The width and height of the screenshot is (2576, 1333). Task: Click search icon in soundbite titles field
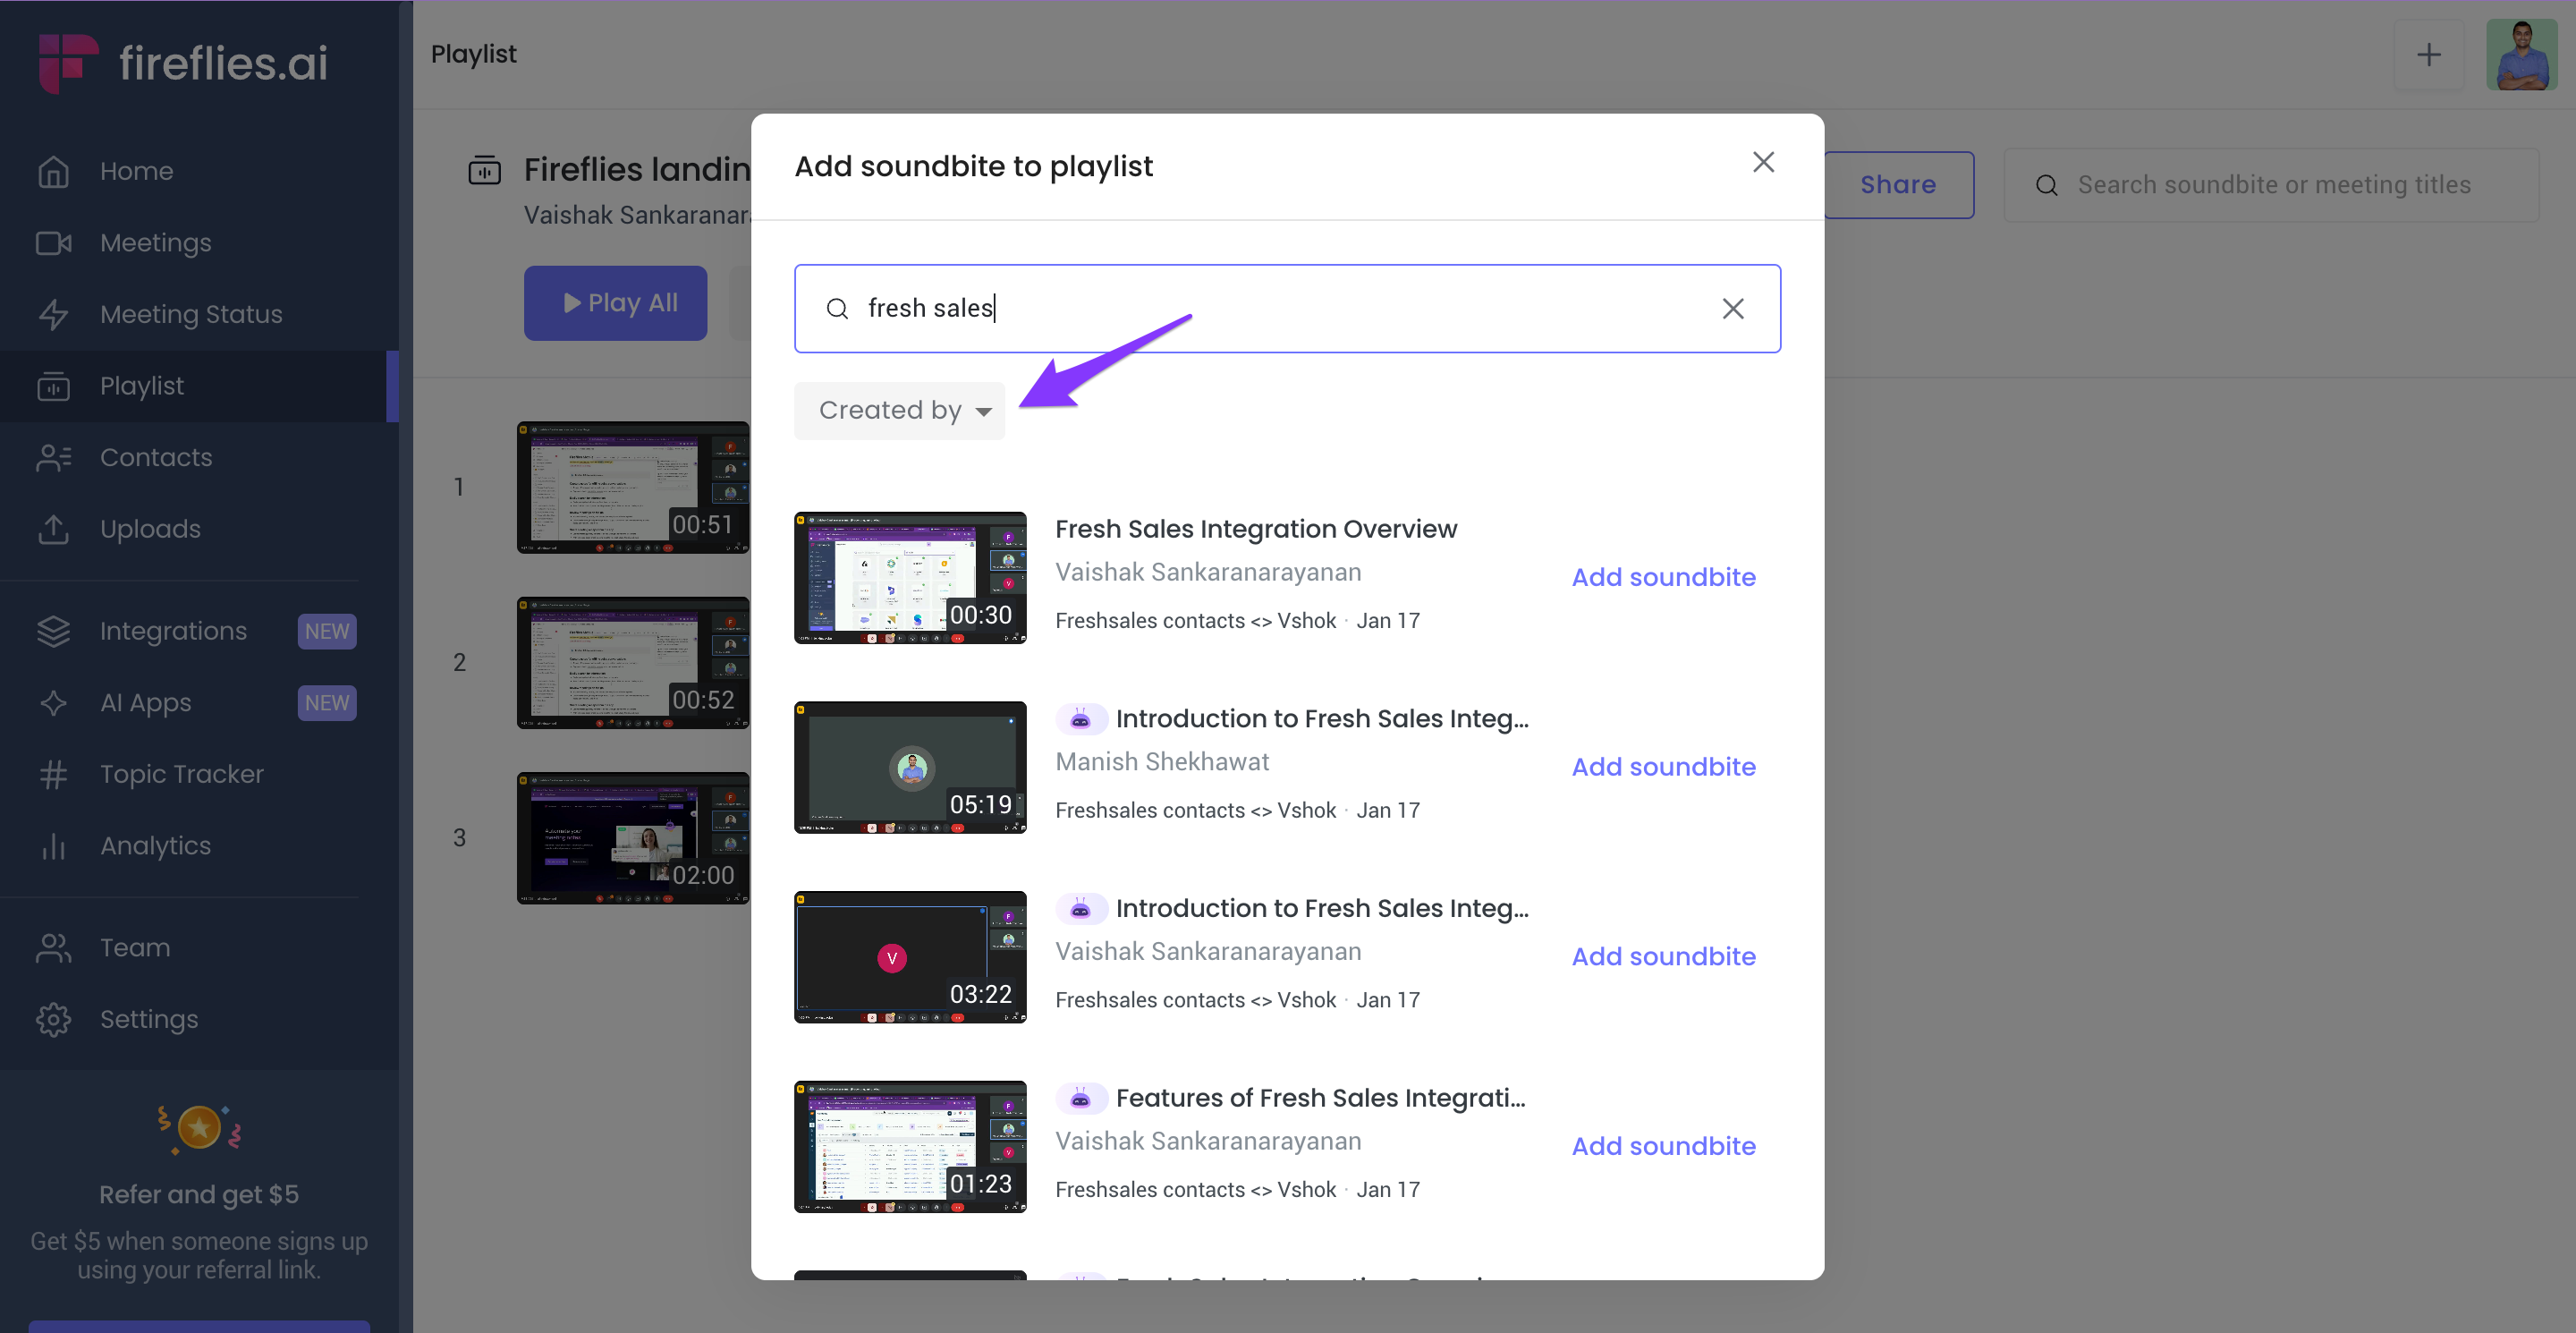pyautogui.click(x=2047, y=185)
